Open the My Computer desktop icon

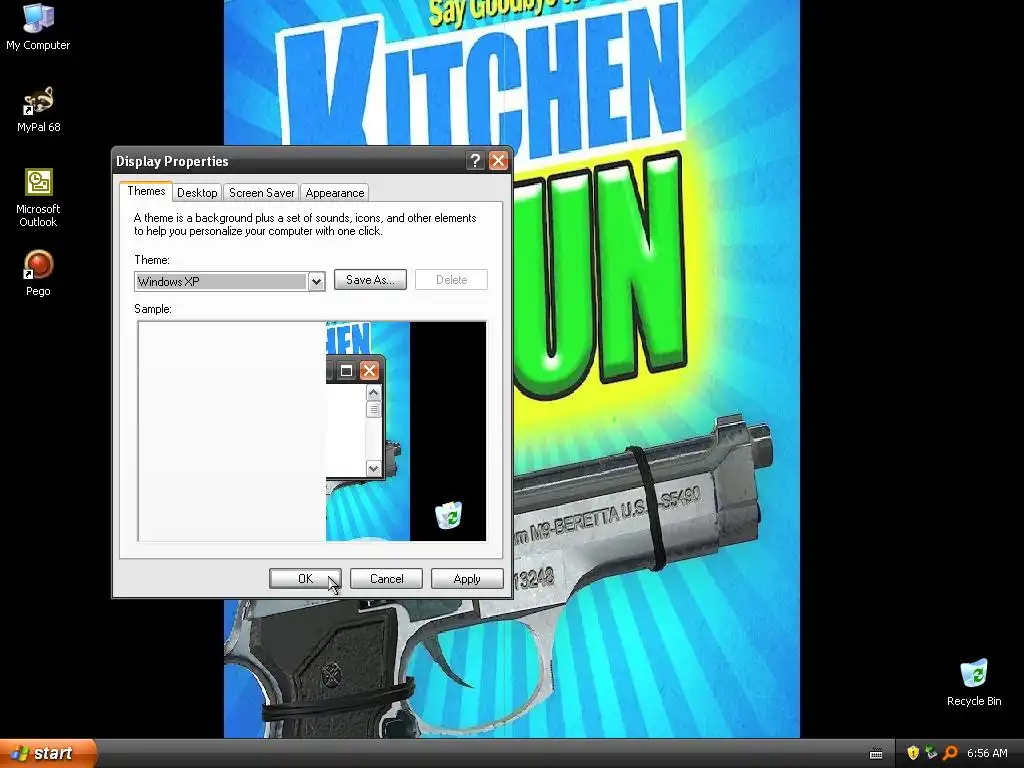[38, 26]
